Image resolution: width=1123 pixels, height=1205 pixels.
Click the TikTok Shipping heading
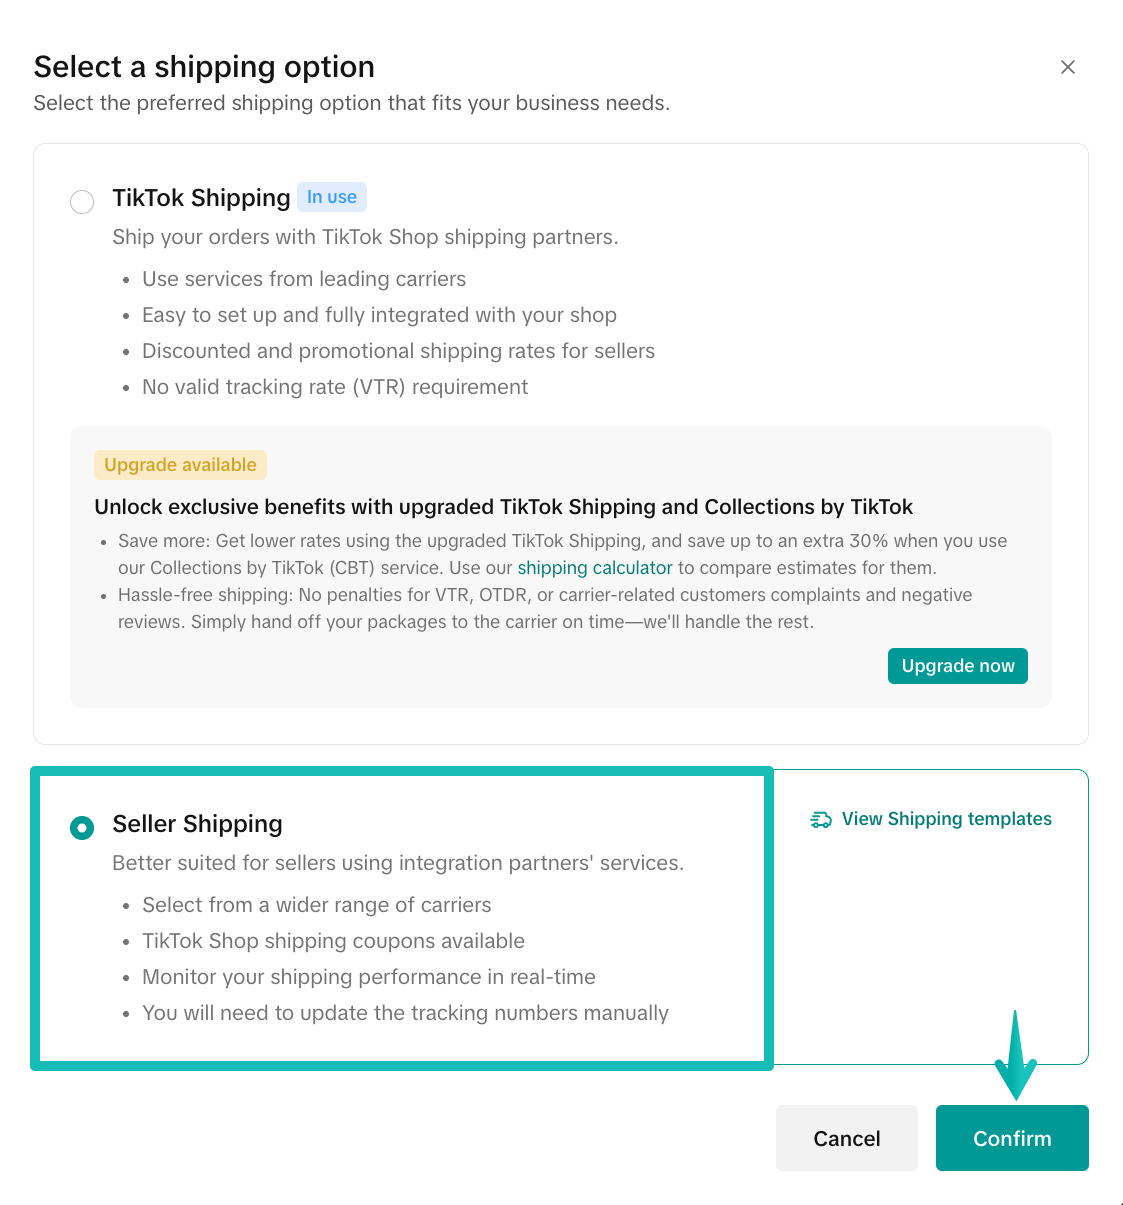(x=200, y=197)
